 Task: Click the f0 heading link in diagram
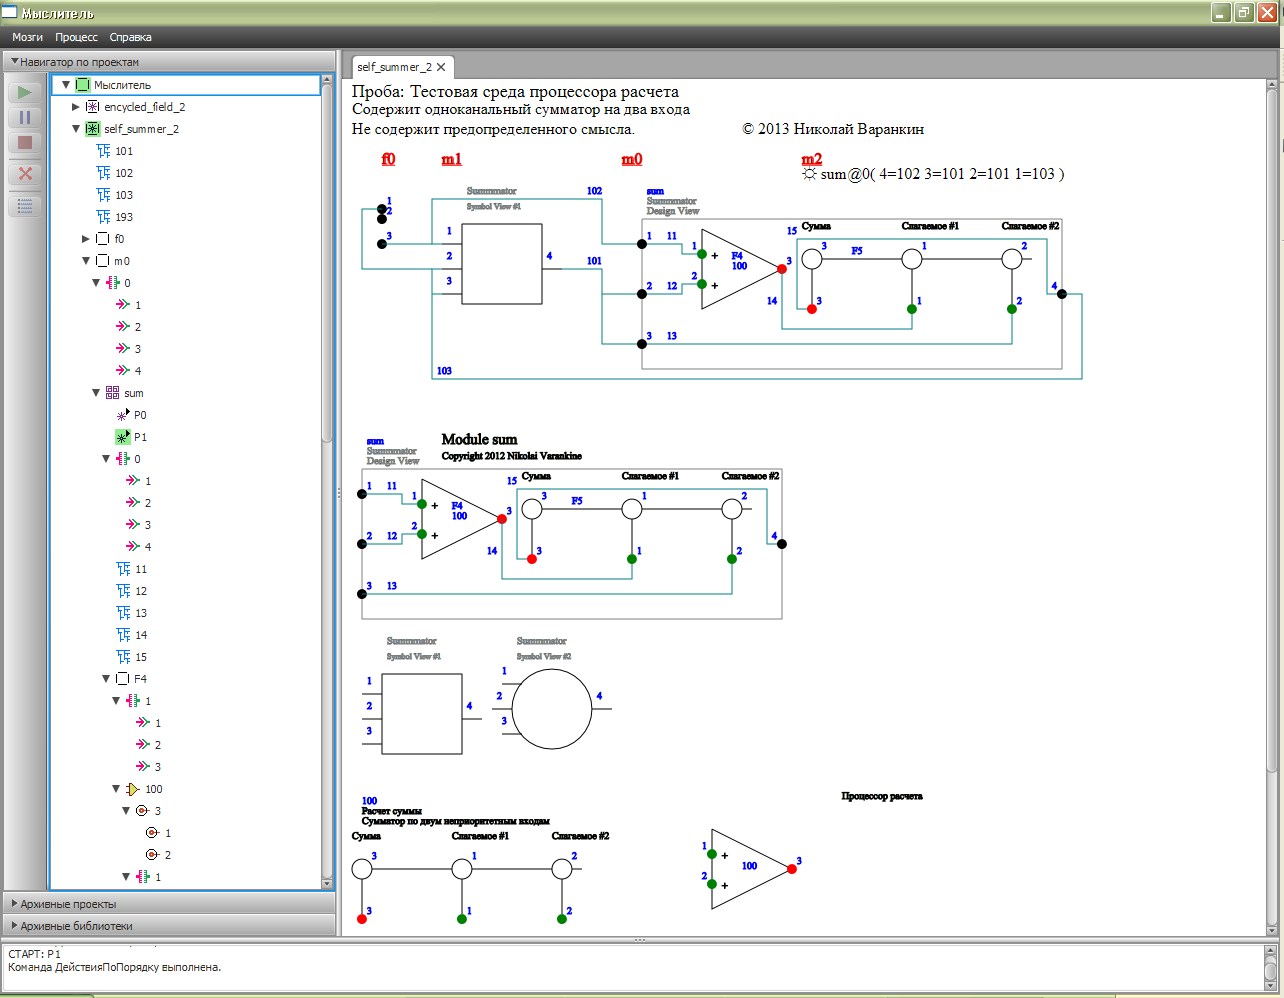click(x=388, y=159)
